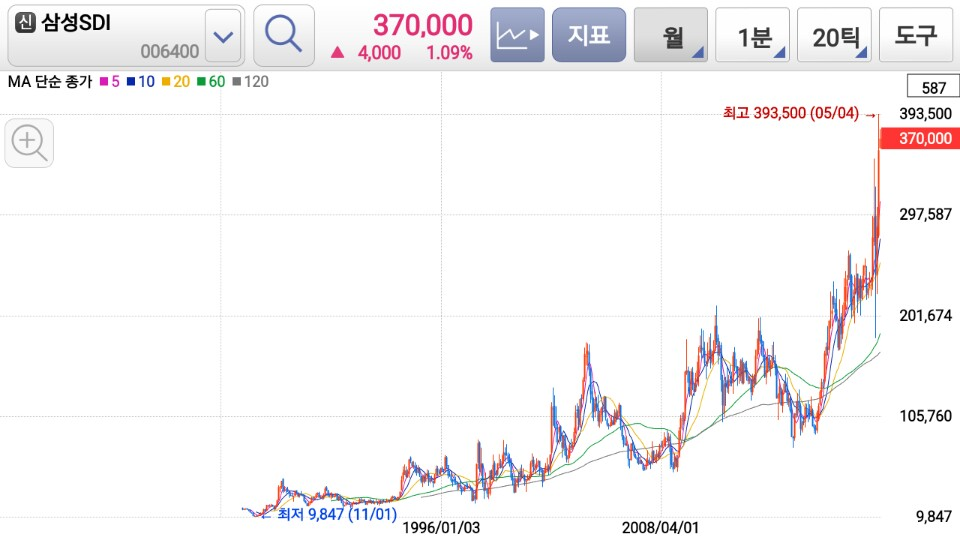Click the red 370,000 price axis tag

[920, 138]
